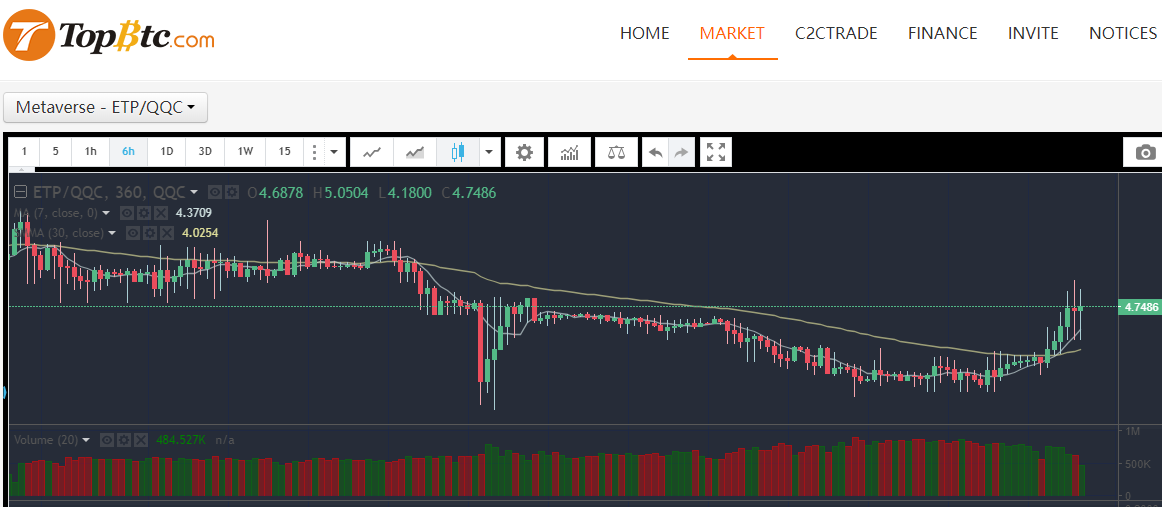
Task: Set chart interval to 1D
Action: (x=167, y=152)
